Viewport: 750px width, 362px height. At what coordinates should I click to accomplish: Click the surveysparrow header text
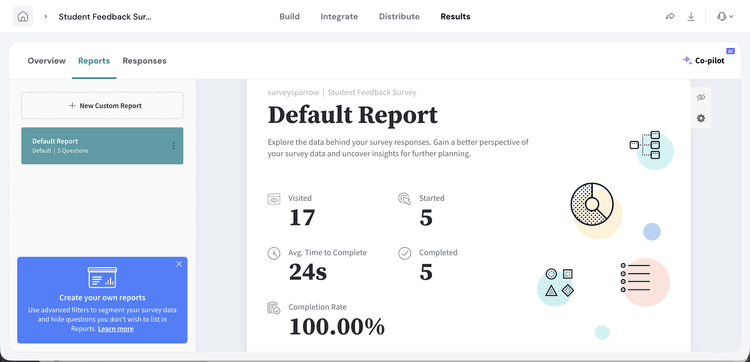point(293,93)
